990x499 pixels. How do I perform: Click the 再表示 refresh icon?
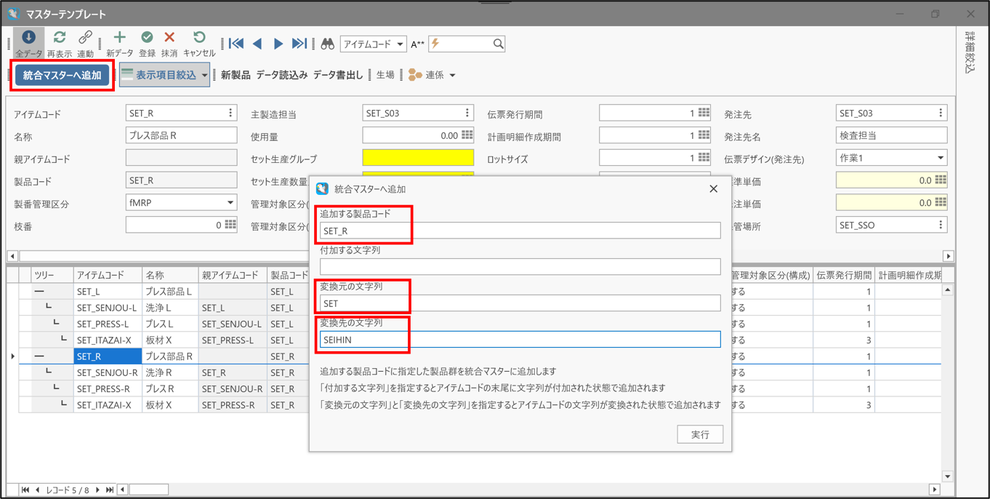coord(59,37)
